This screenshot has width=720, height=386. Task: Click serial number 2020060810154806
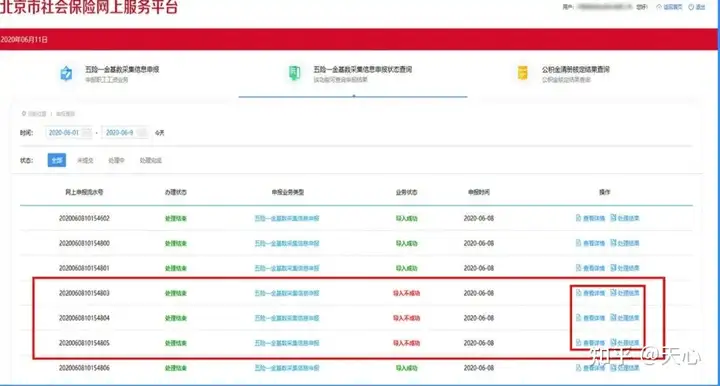click(x=84, y=368)
